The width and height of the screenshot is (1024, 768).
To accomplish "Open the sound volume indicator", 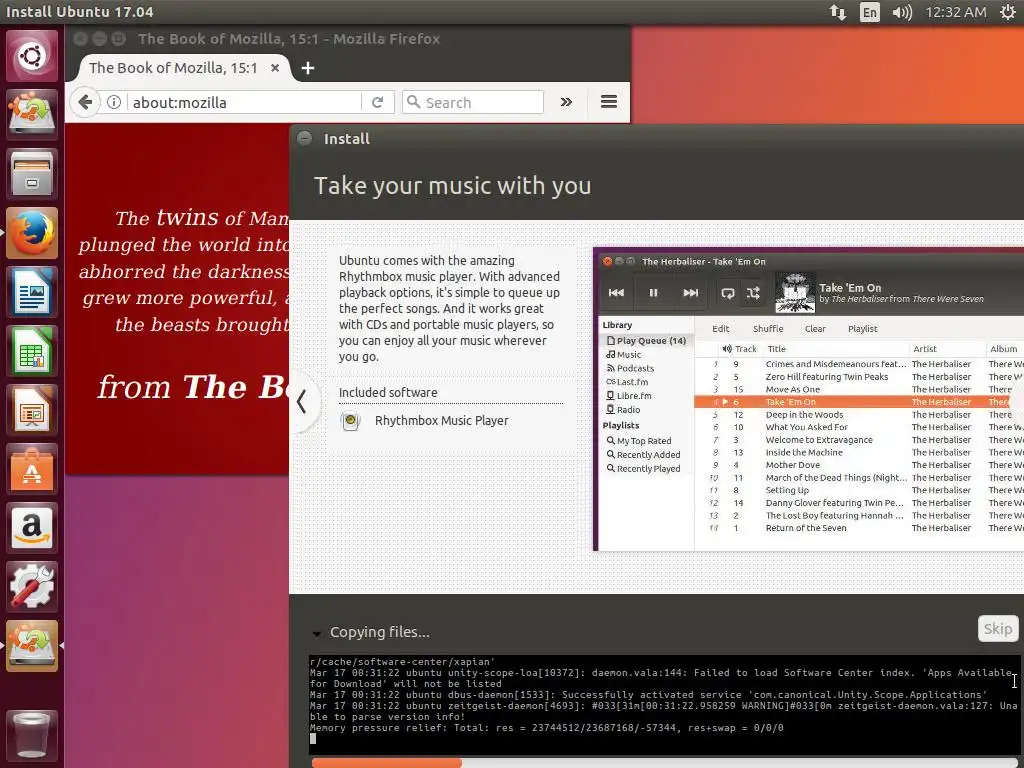I will (x=902, y=12).
